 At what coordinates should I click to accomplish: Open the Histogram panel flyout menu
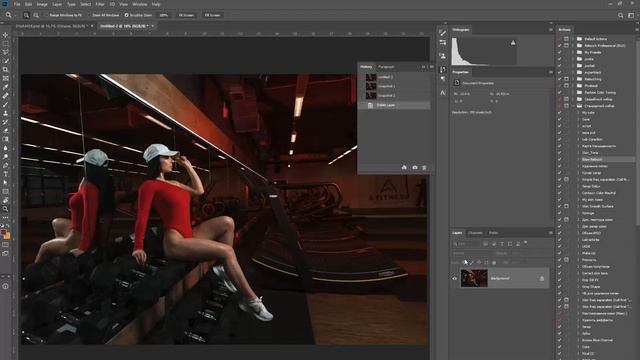click(x=550, y=29)
